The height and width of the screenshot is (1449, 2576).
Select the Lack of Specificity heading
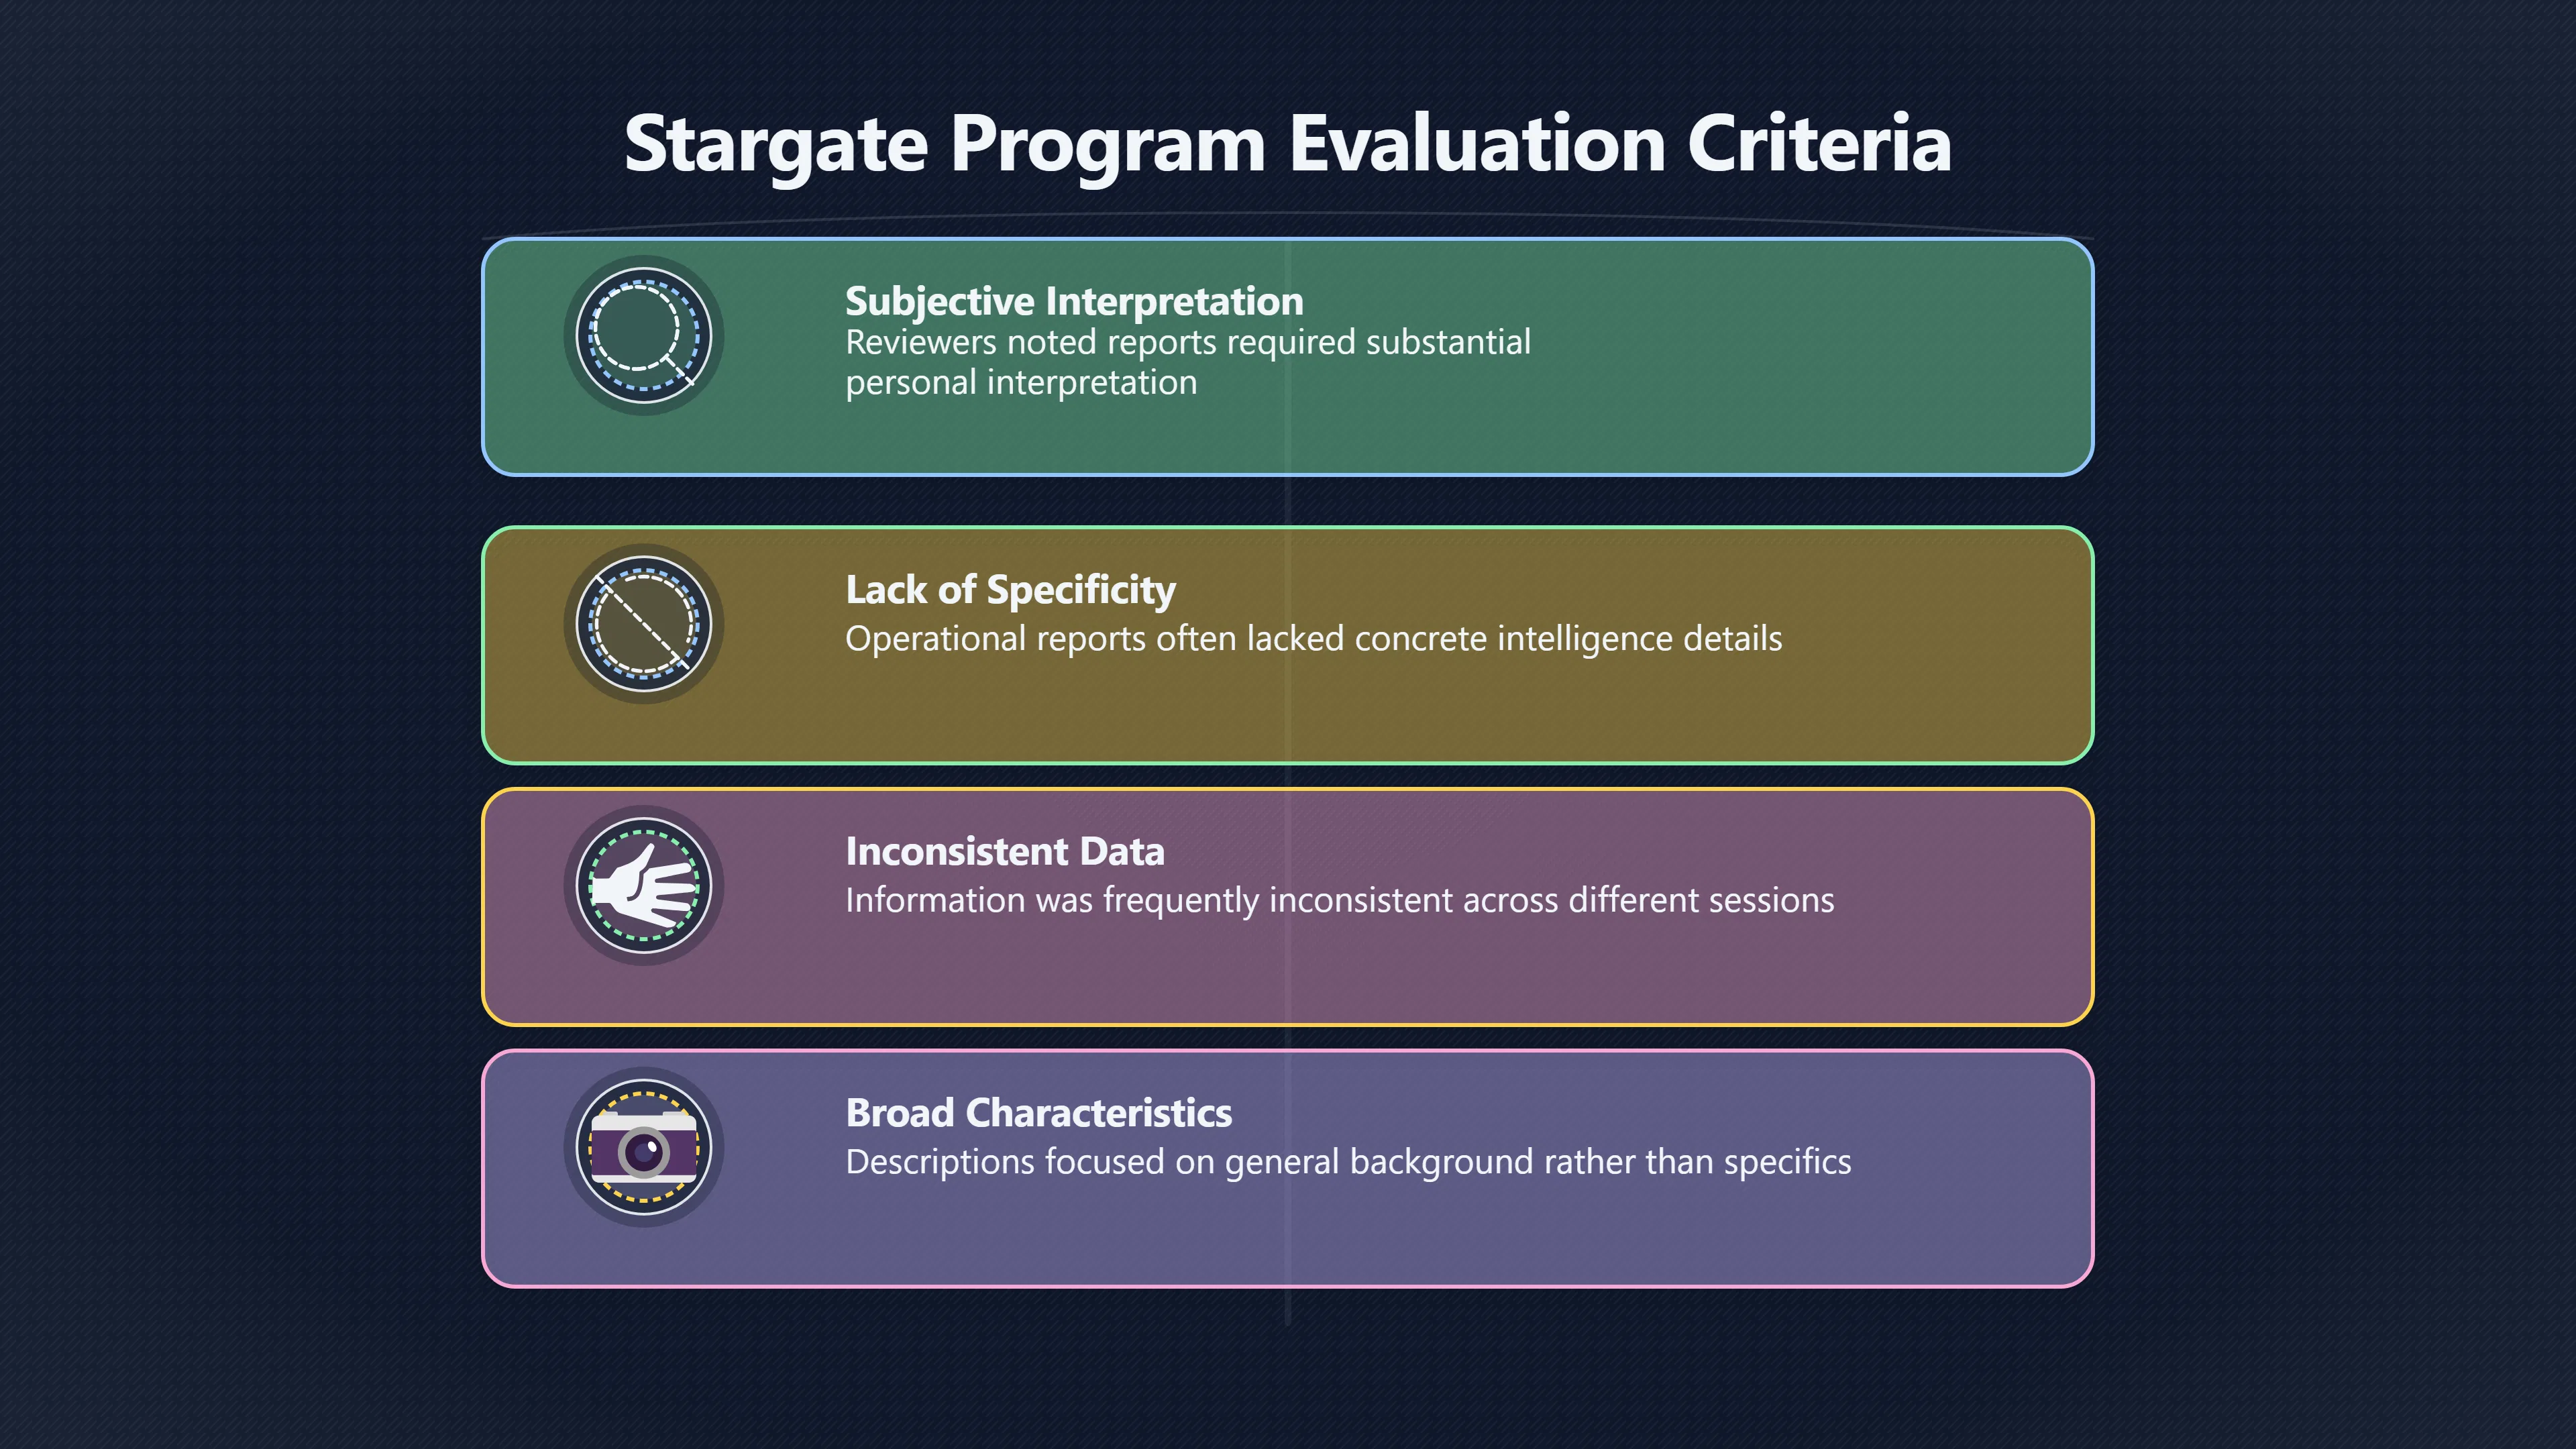click(x=1010, y=590)
